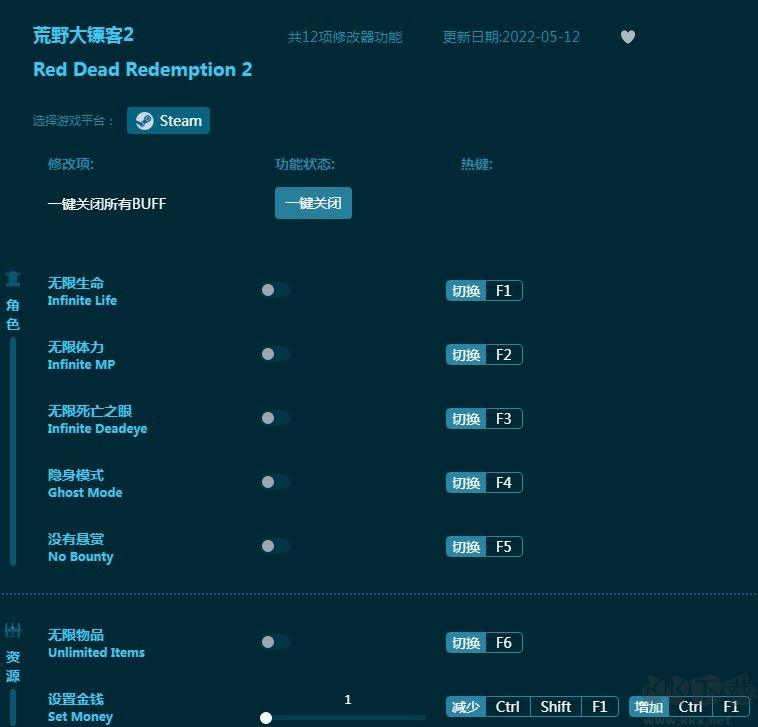Click the 荒野大镖客2 game title
This screenshot has width=758, height=727.
pos(83,35)
